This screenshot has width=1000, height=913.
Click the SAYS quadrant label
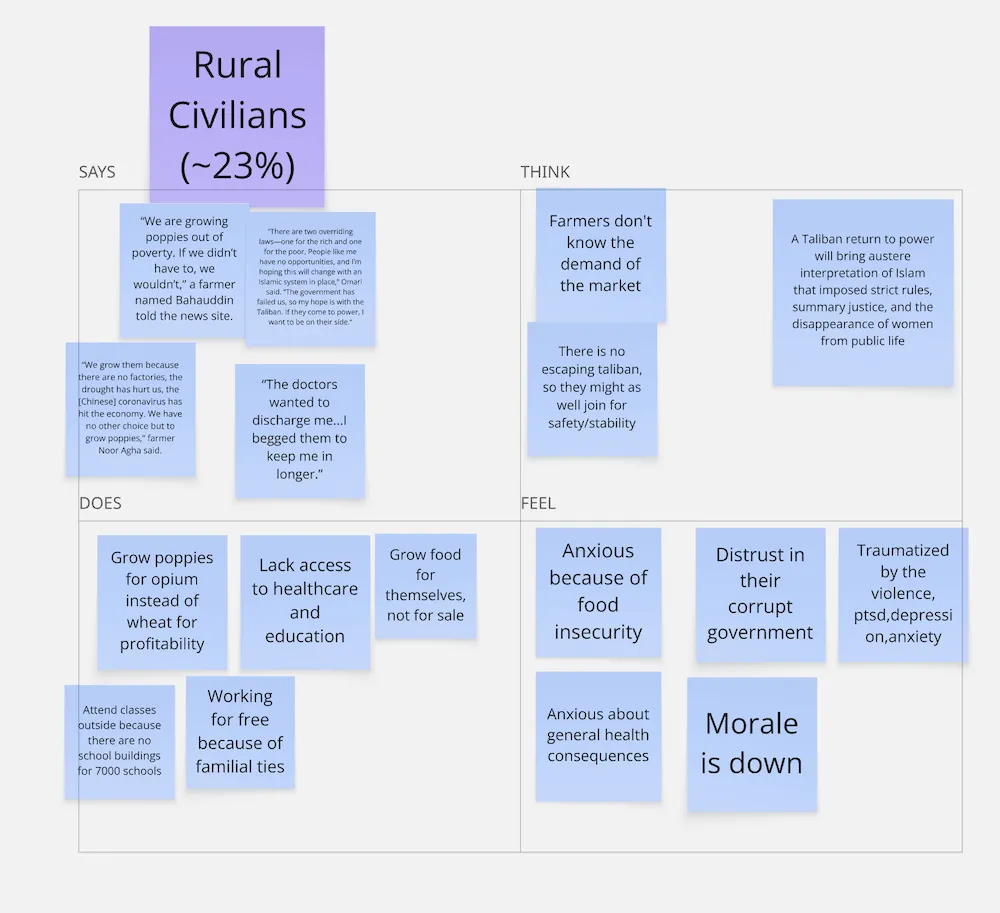97,172
